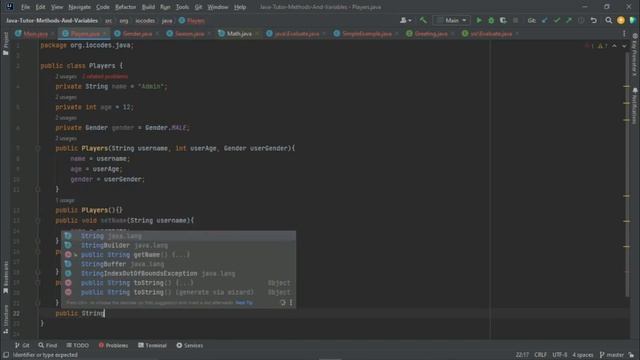Open Search Everywhere magnifier icon
This screenshot has width=640, height=360.
point(609,20)
